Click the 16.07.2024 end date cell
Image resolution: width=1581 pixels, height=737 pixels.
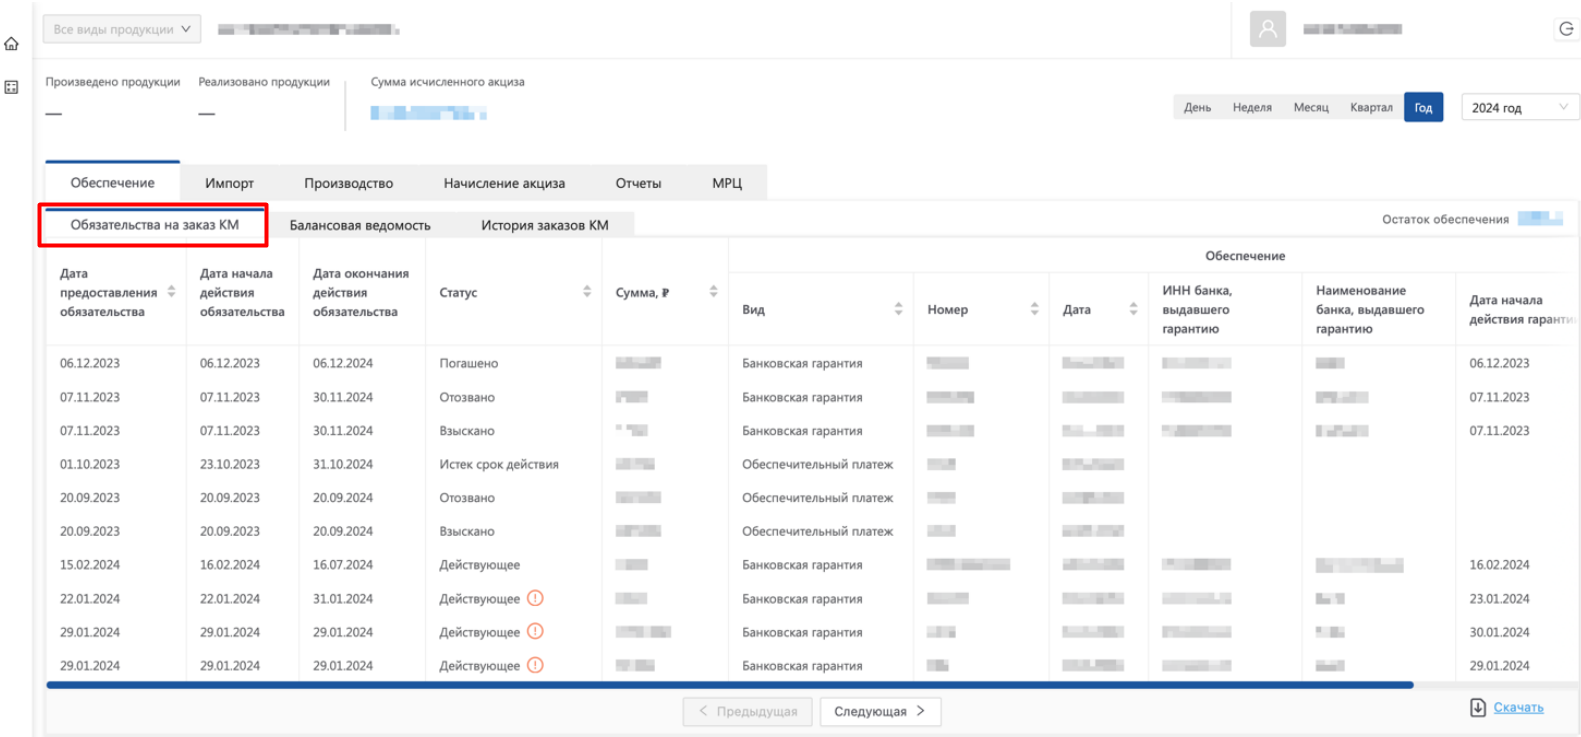click(343, 565)
